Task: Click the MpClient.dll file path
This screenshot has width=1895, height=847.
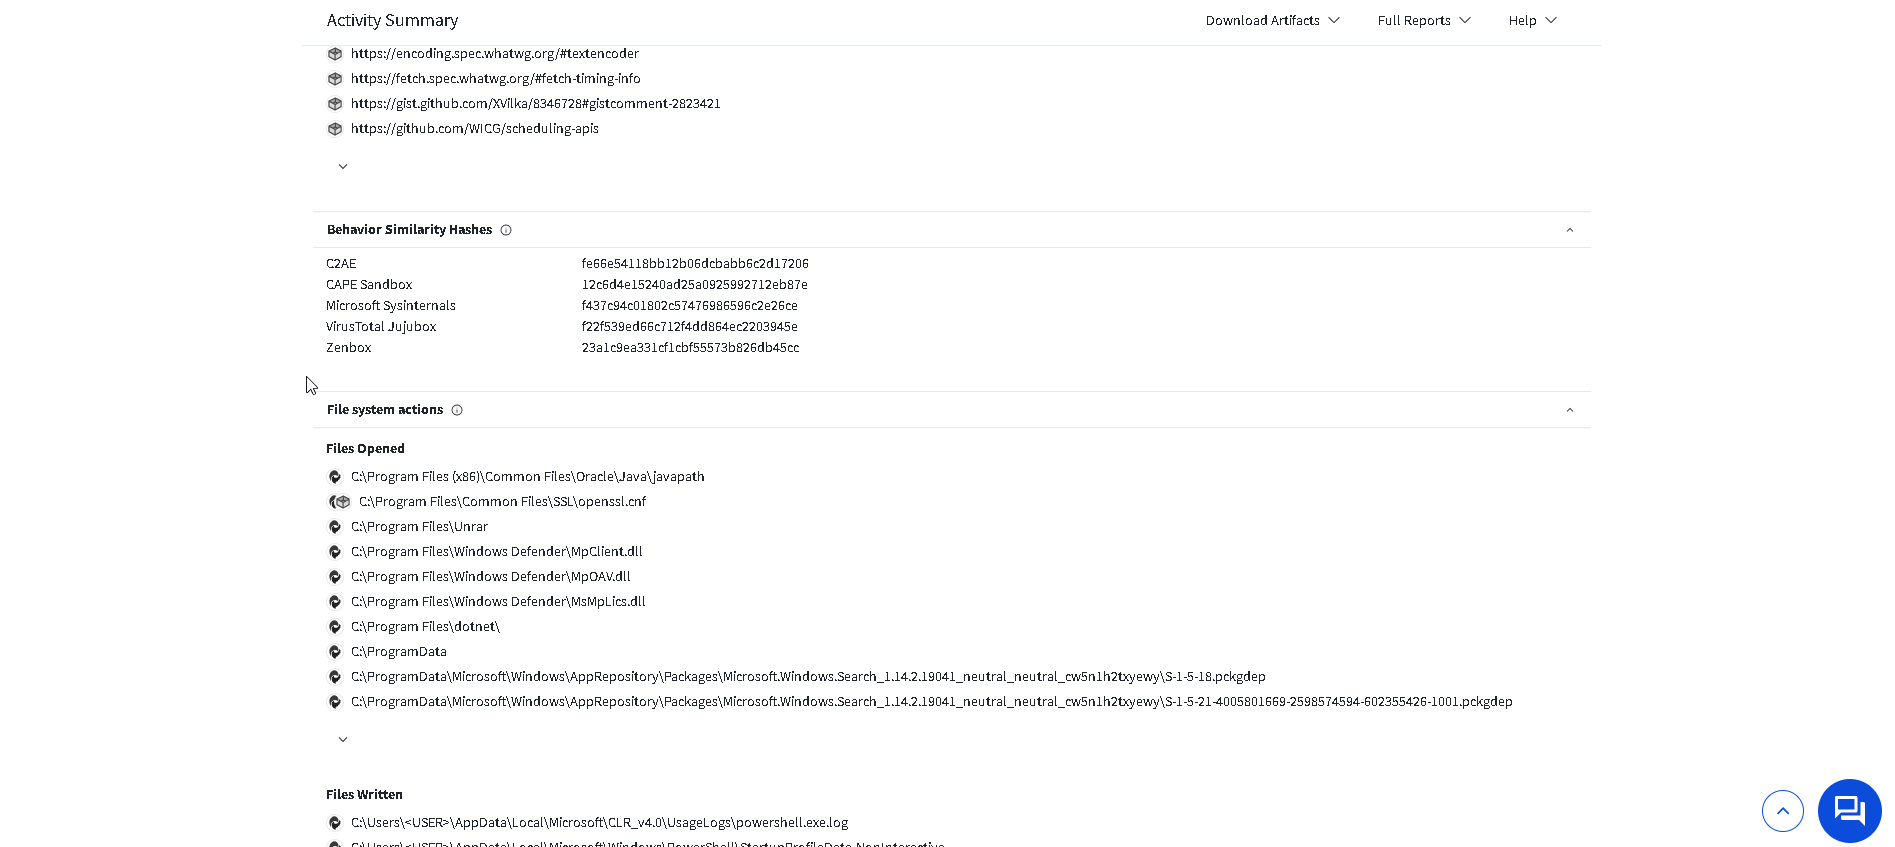Action: [497, 552]
